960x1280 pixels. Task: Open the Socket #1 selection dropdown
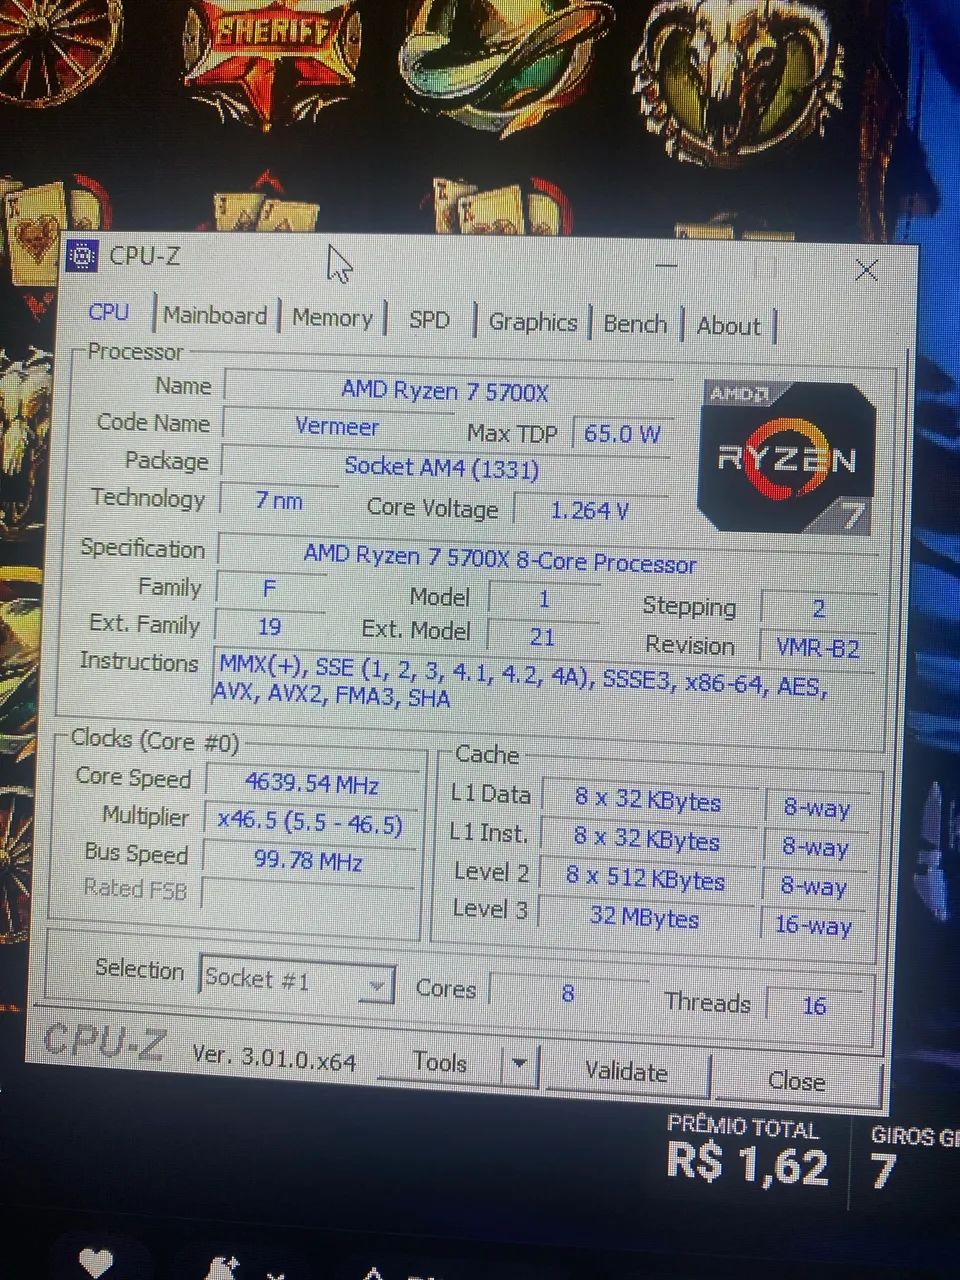pos(297,979)
